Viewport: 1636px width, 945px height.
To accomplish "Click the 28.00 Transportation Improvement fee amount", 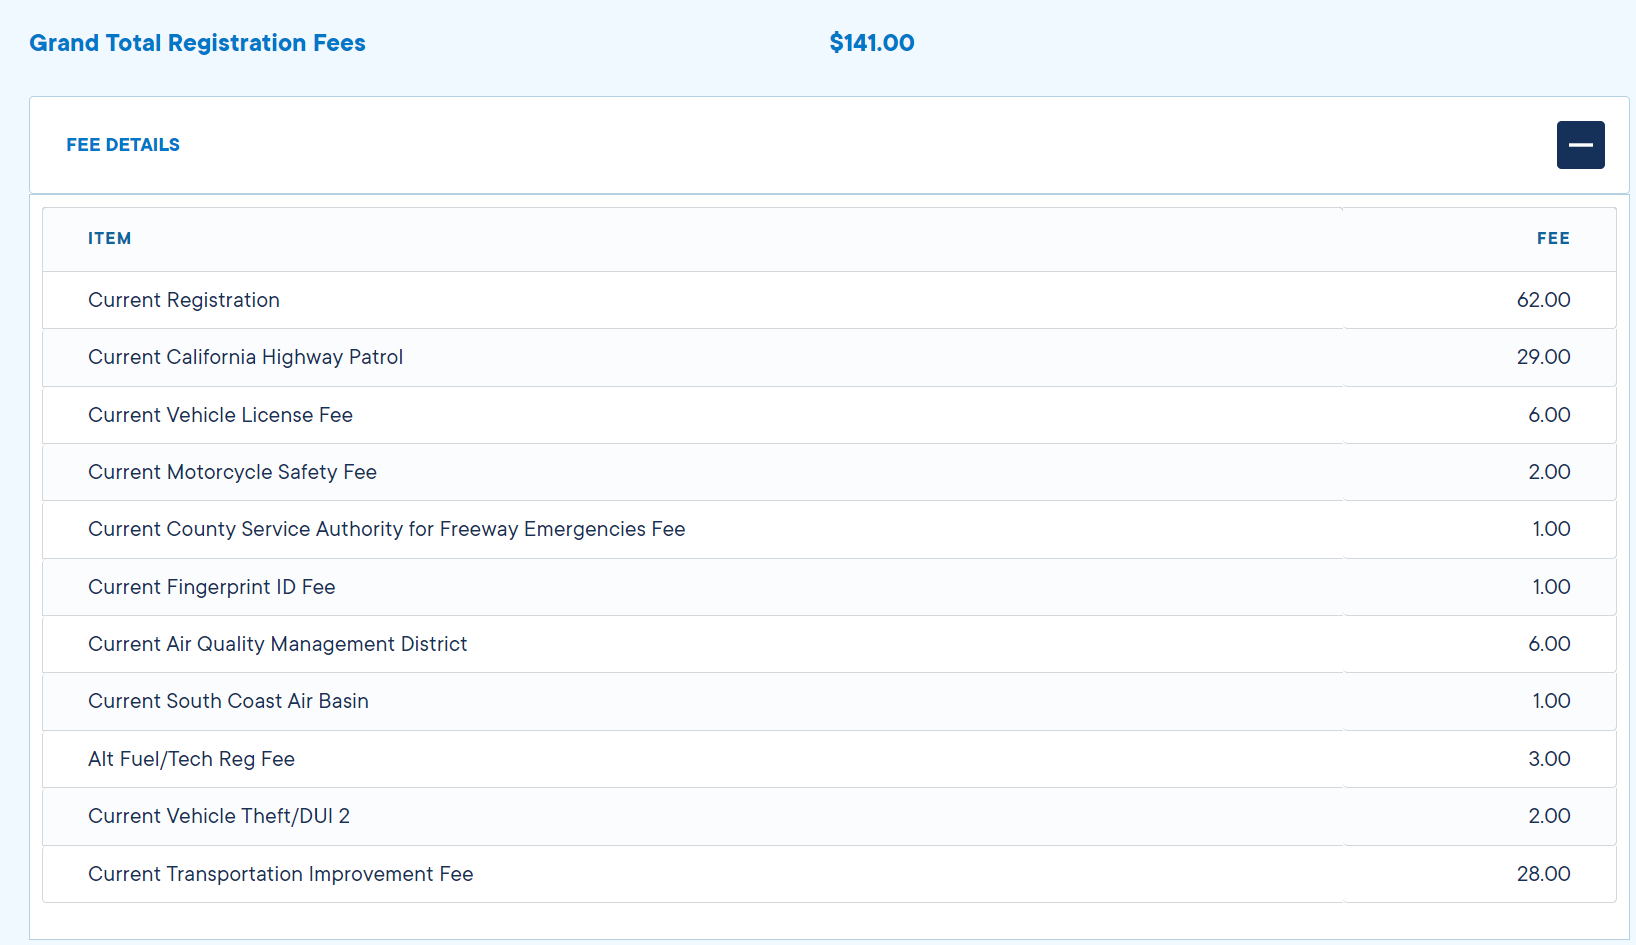I will point(1542,874).
